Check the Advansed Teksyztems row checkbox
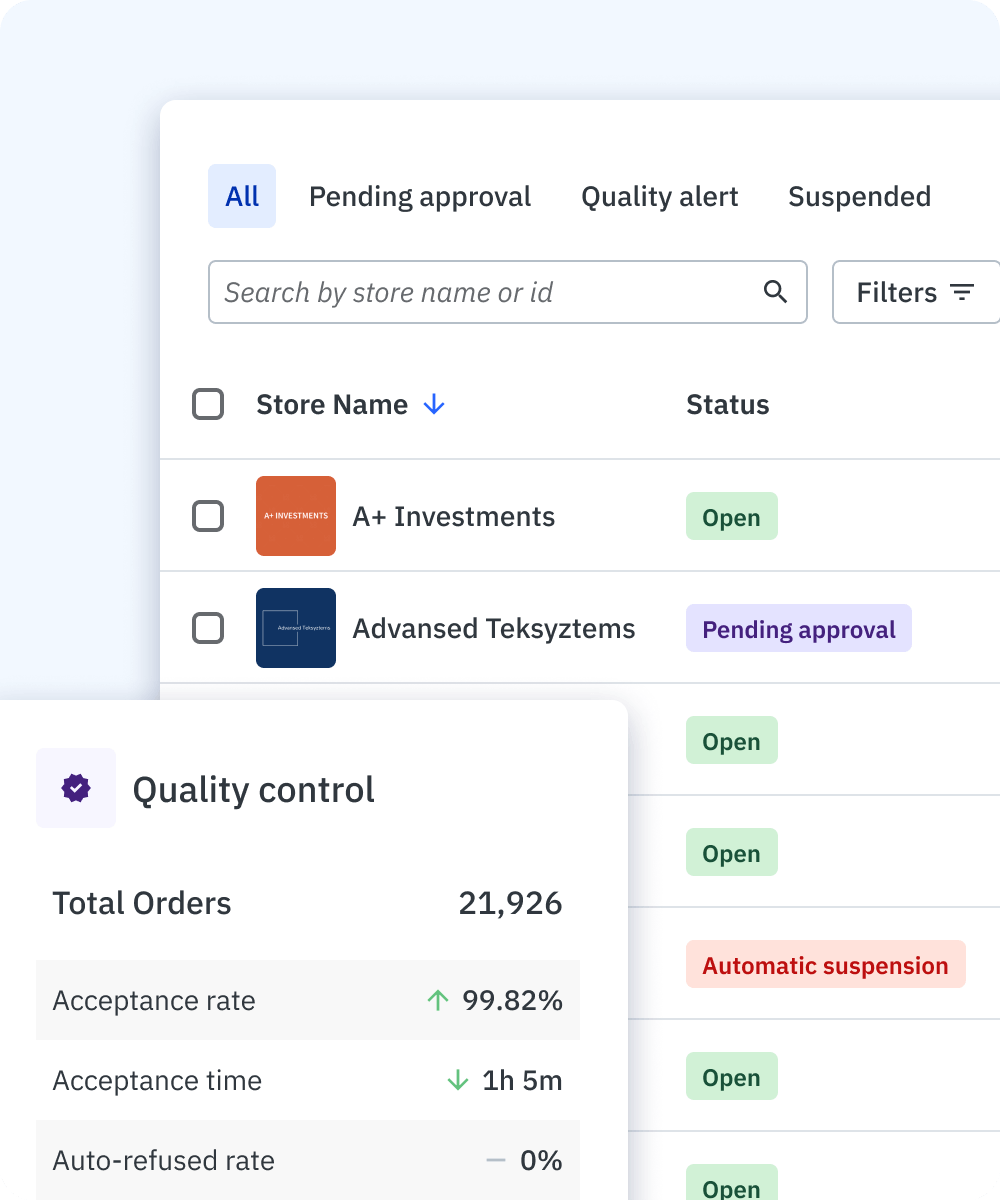 pos(208,628)
